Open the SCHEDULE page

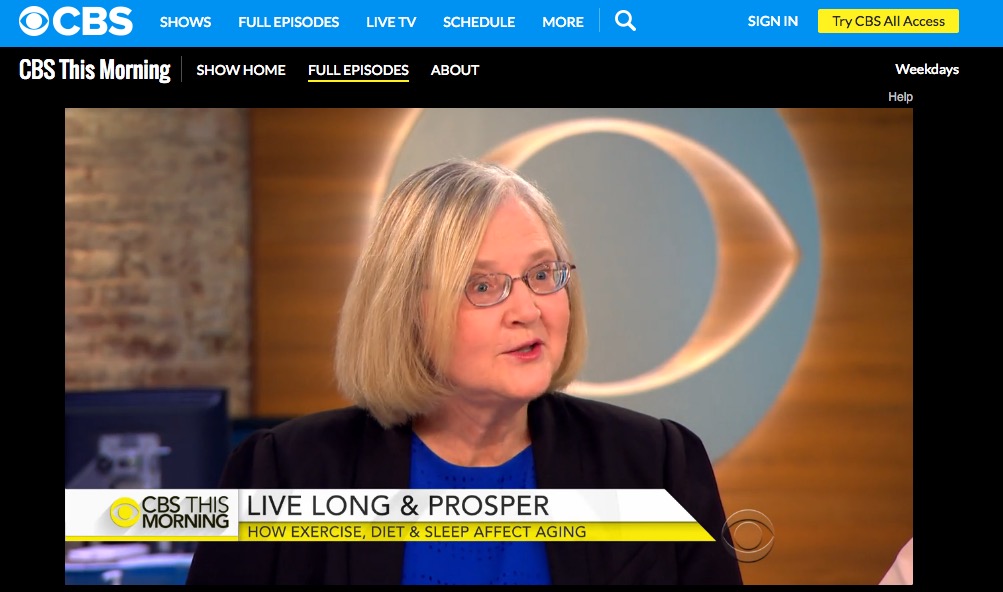(x=479, y=22)
